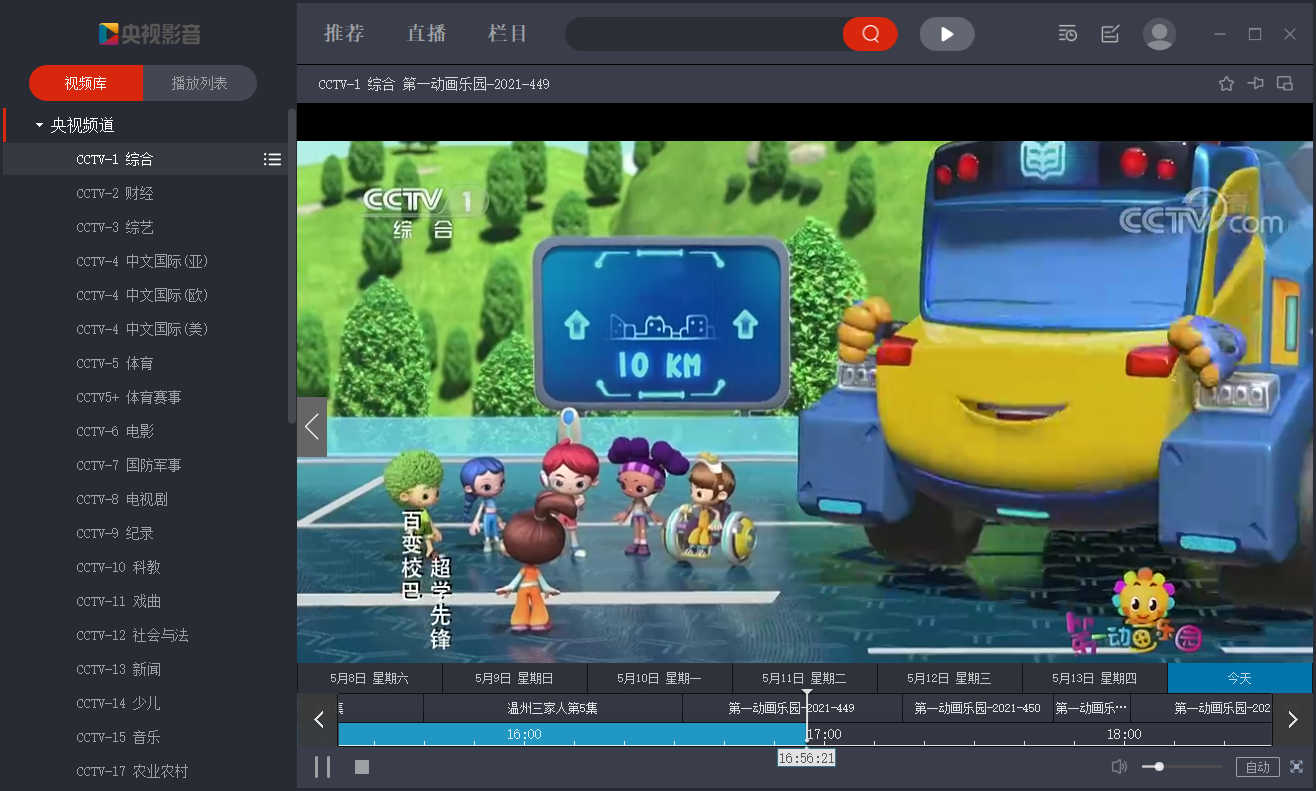Viewport: 1316px width, 791px height.
Task: Click the timeline progress bar near 16:00
Action: point(524,734)
